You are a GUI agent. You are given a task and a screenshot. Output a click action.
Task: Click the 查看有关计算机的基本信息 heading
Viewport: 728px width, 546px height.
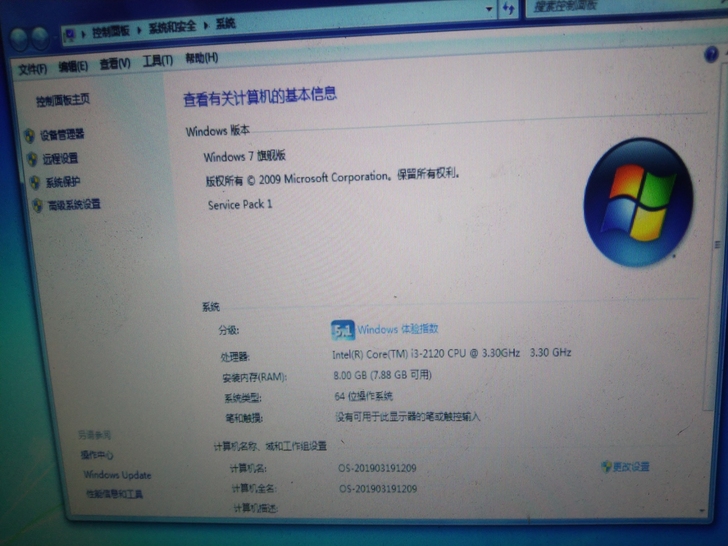[x=260, y=97]
